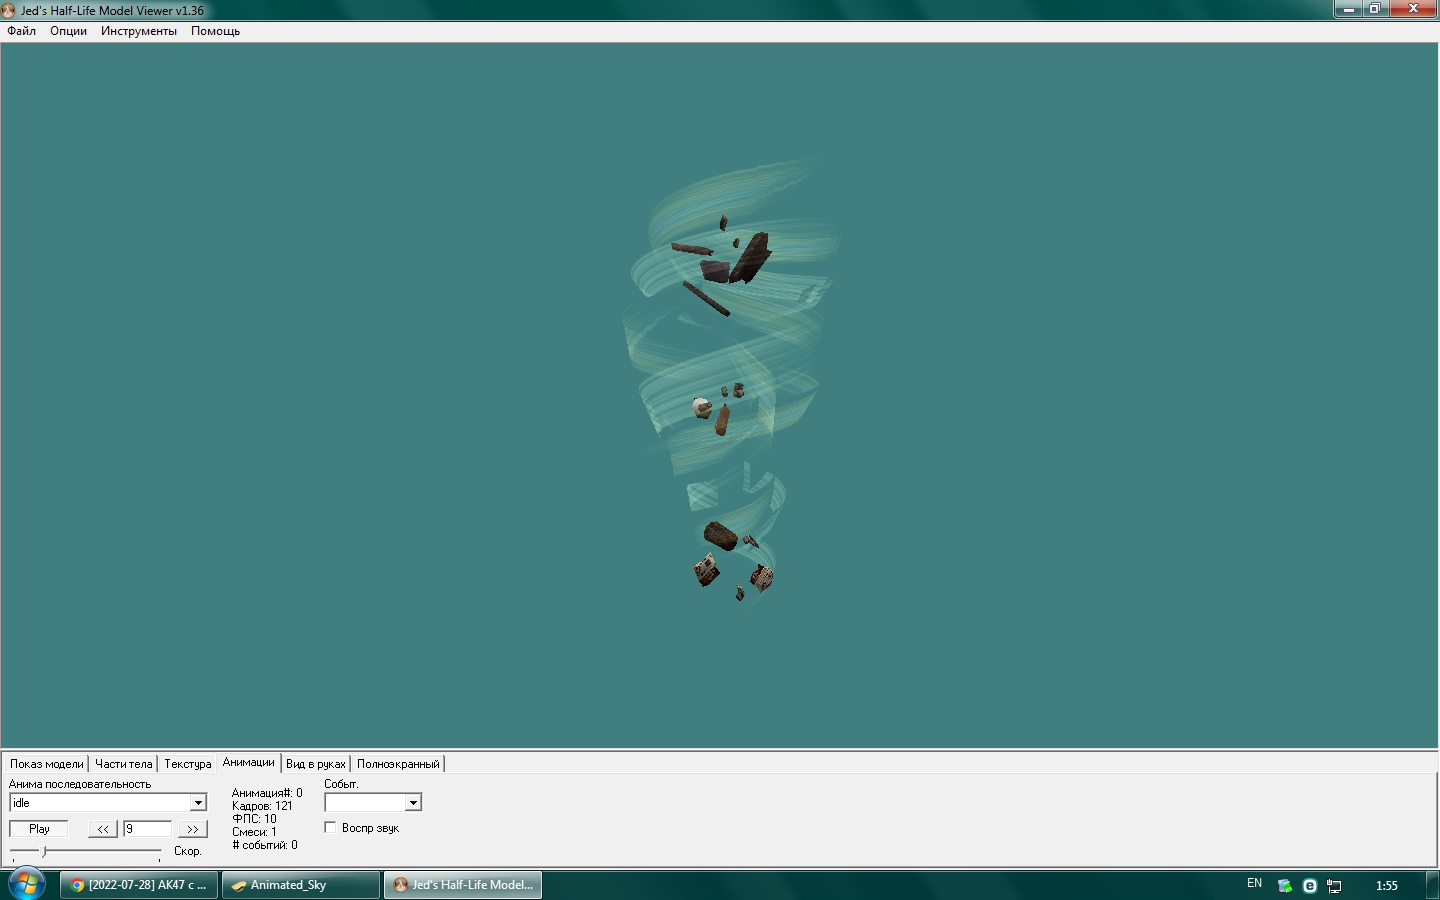Open the Animated_Sky taskbar folder
The height and width of the screenshot is (900, 1440).
click(x=301, y=885)
